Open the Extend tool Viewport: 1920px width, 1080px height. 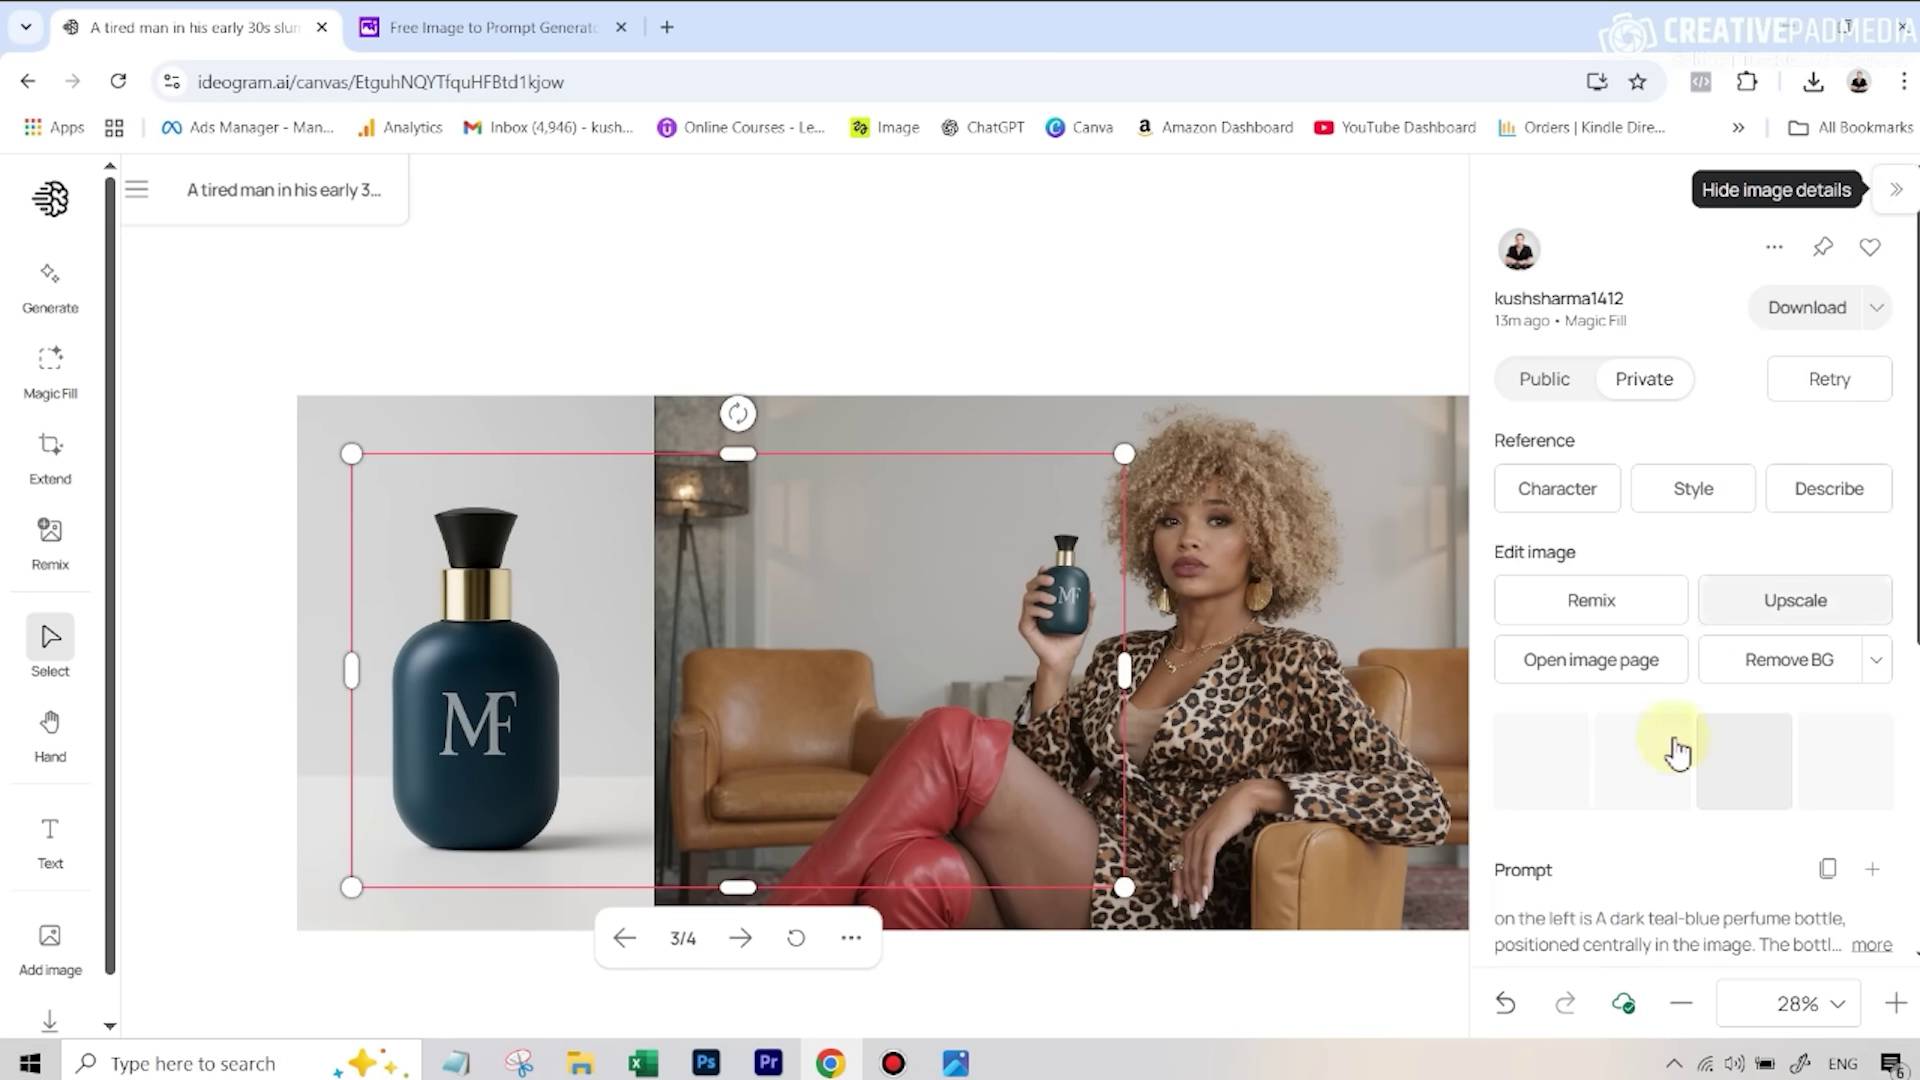click(50, 457)
